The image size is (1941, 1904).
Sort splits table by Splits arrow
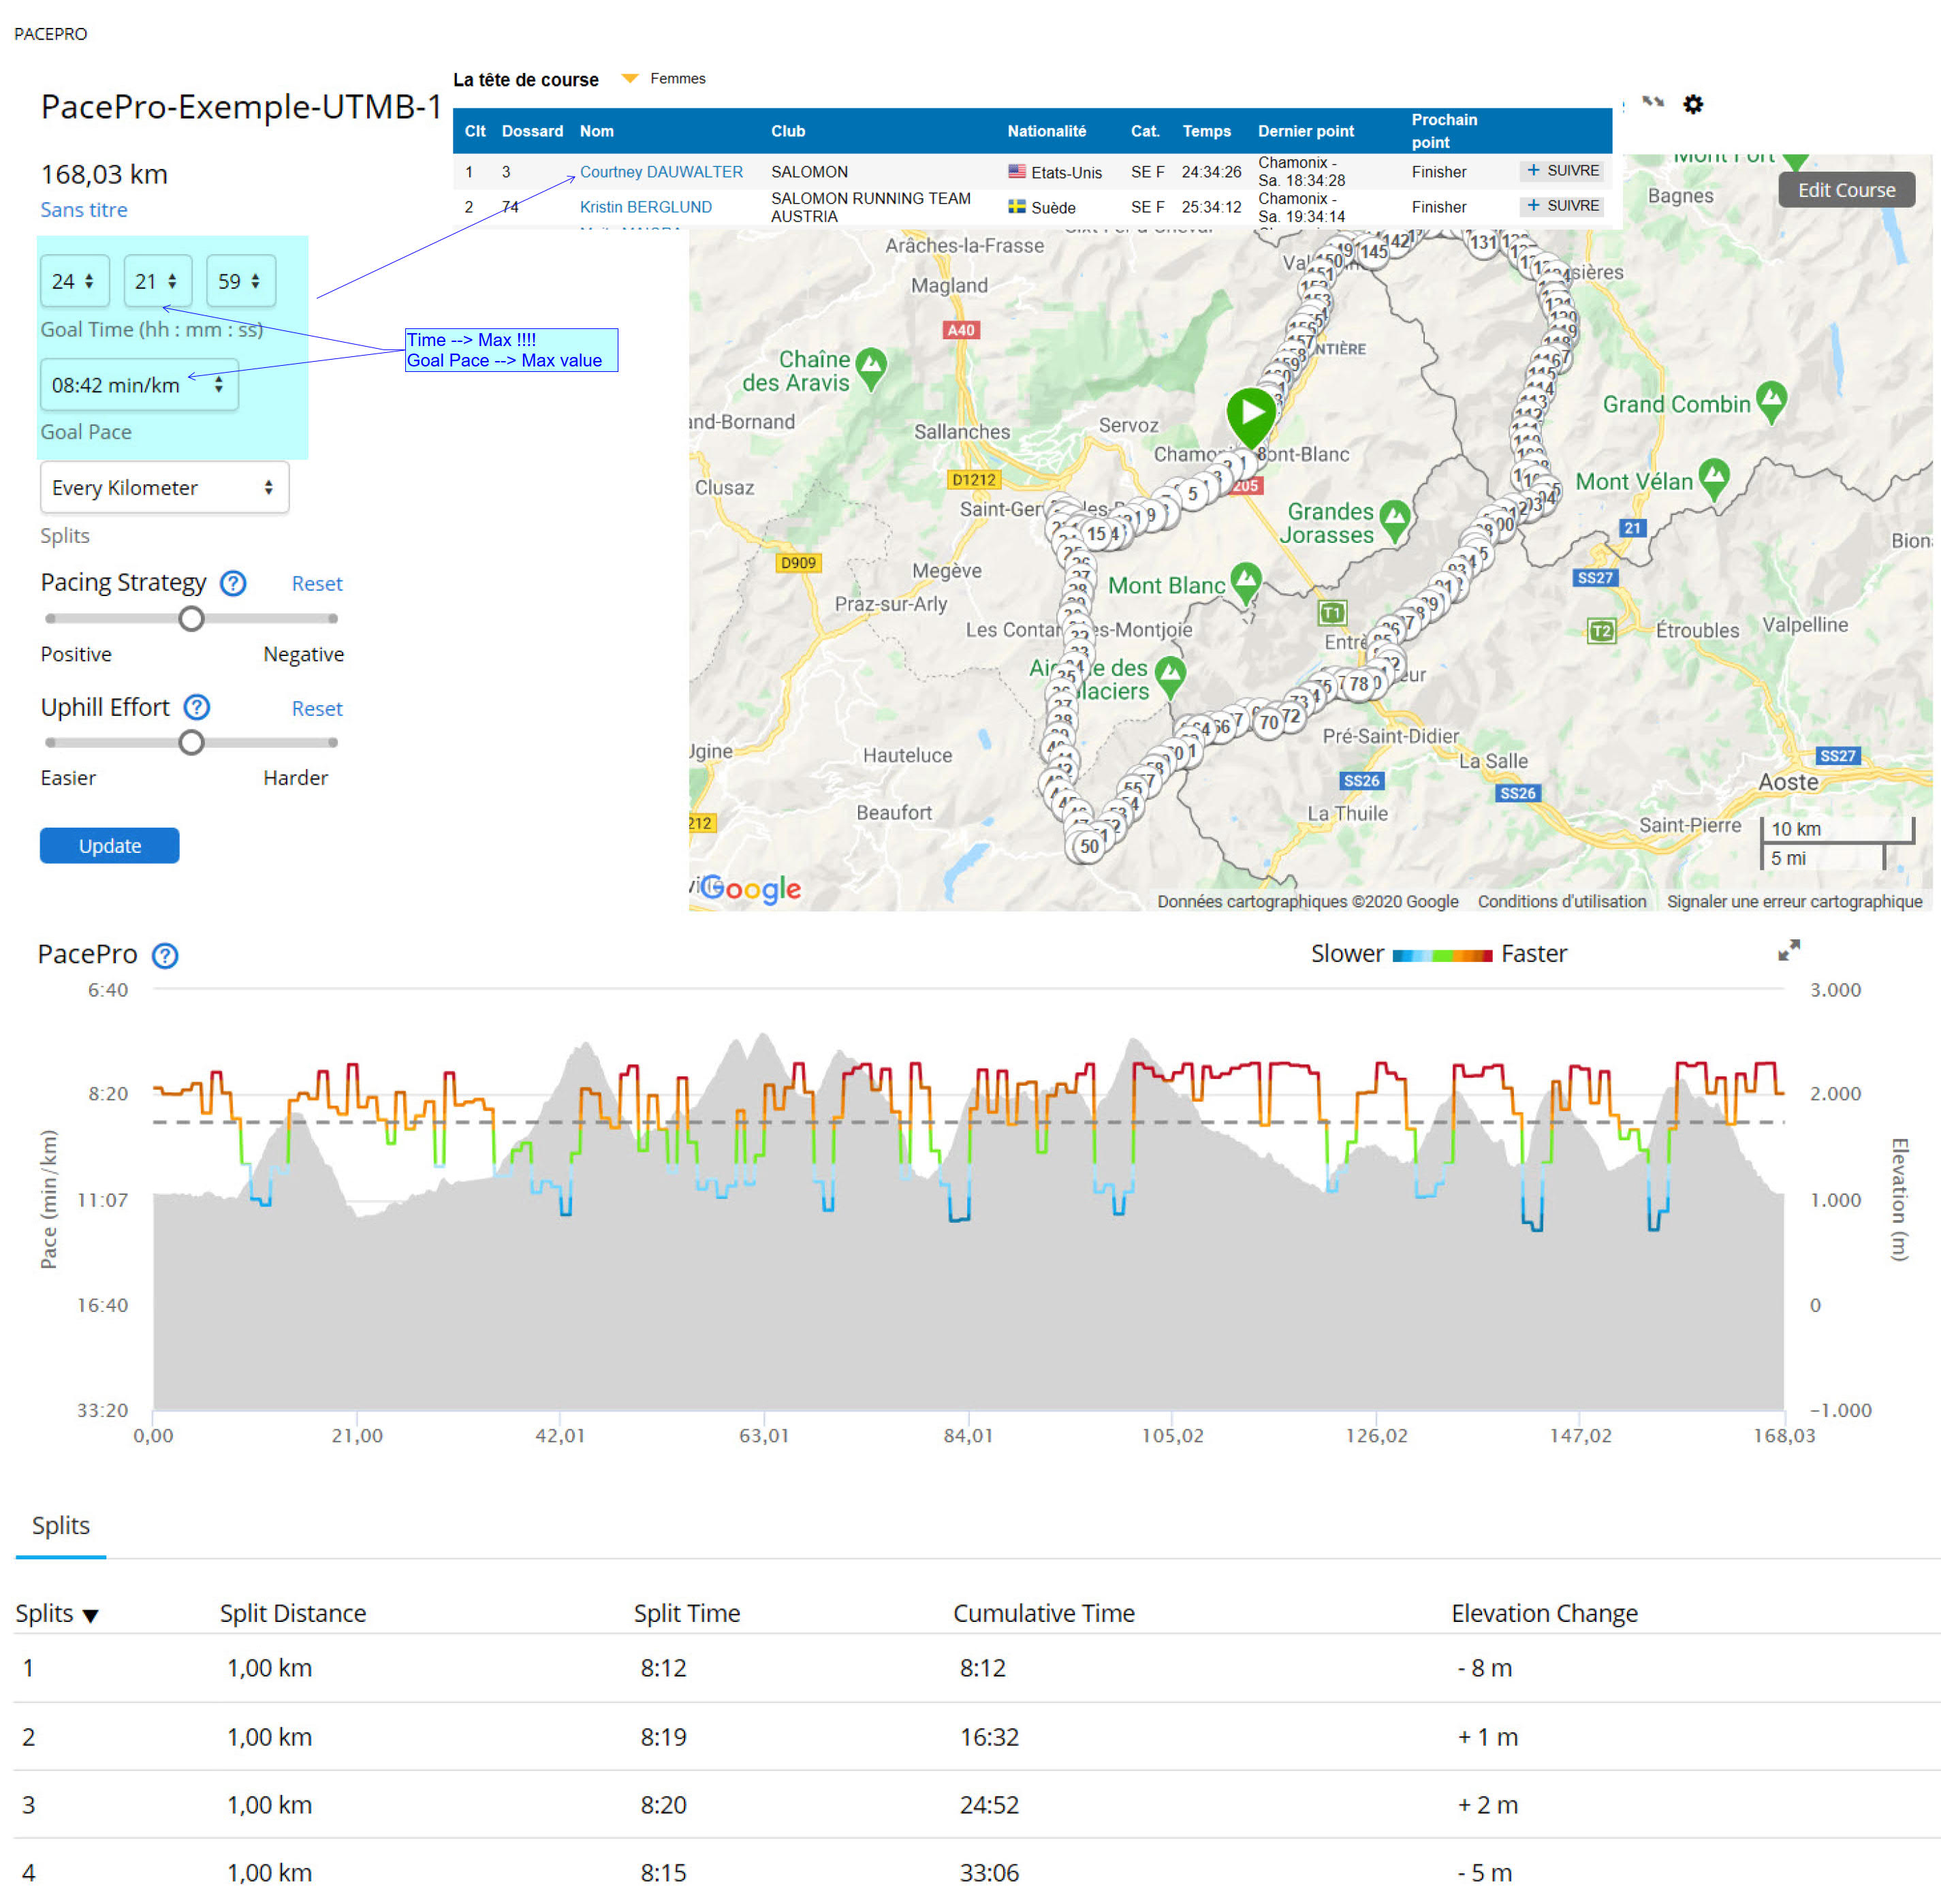coord(90,1615)
